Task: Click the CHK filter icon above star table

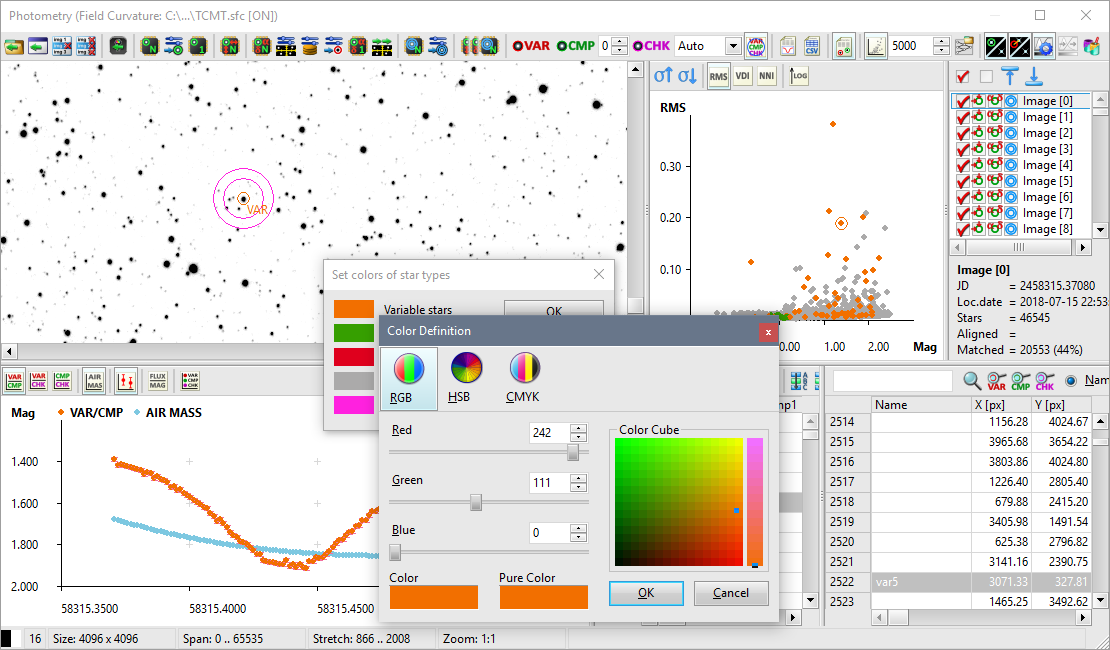Action: [1045, 381]
